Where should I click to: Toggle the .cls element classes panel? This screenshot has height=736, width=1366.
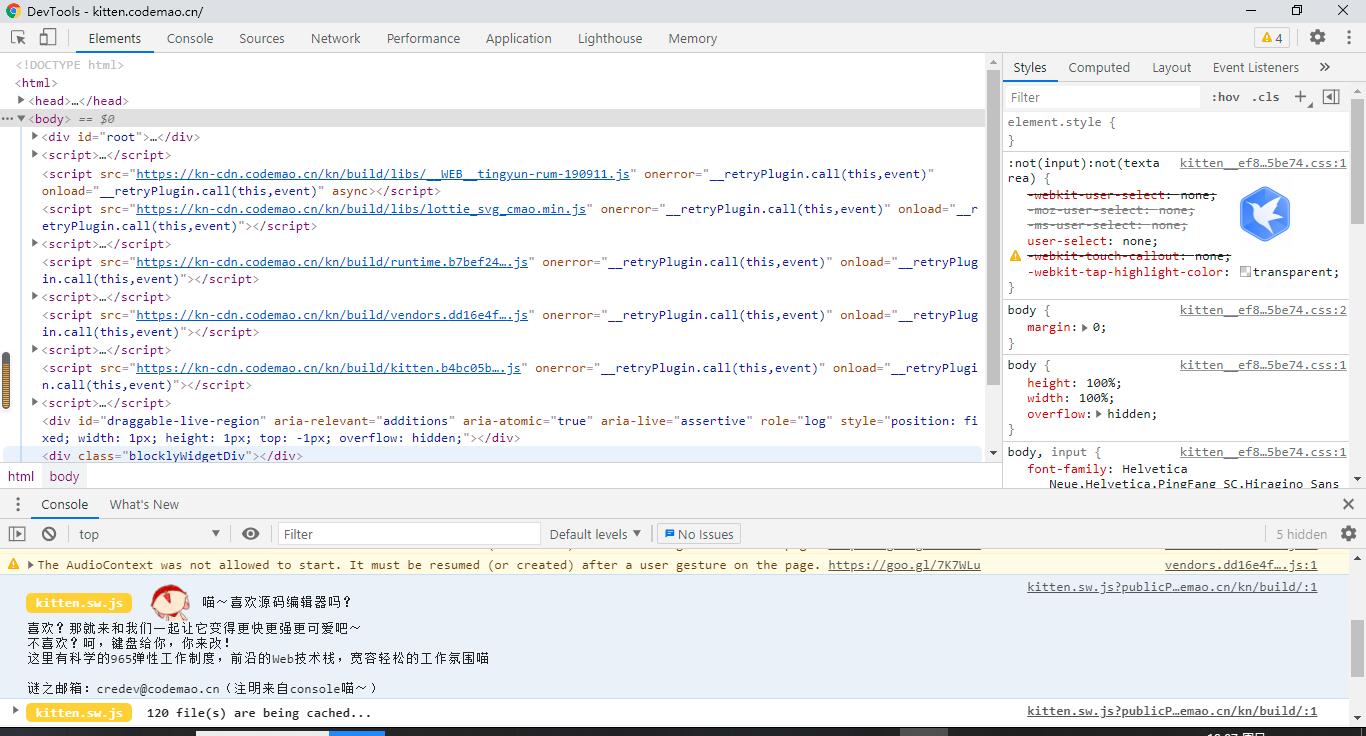click(x=1266, y=97)
